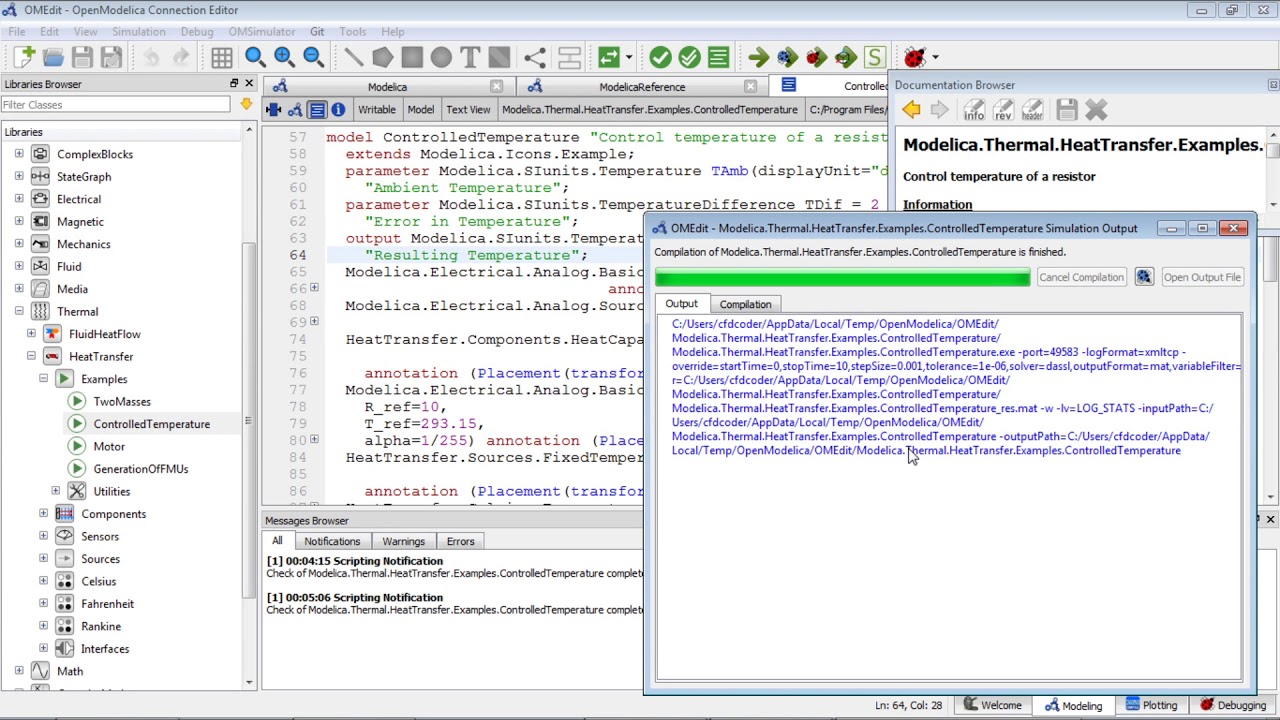Click the Simulate with Algorithmic Debugger icon

pyautogui.click(x=816, y=57)
